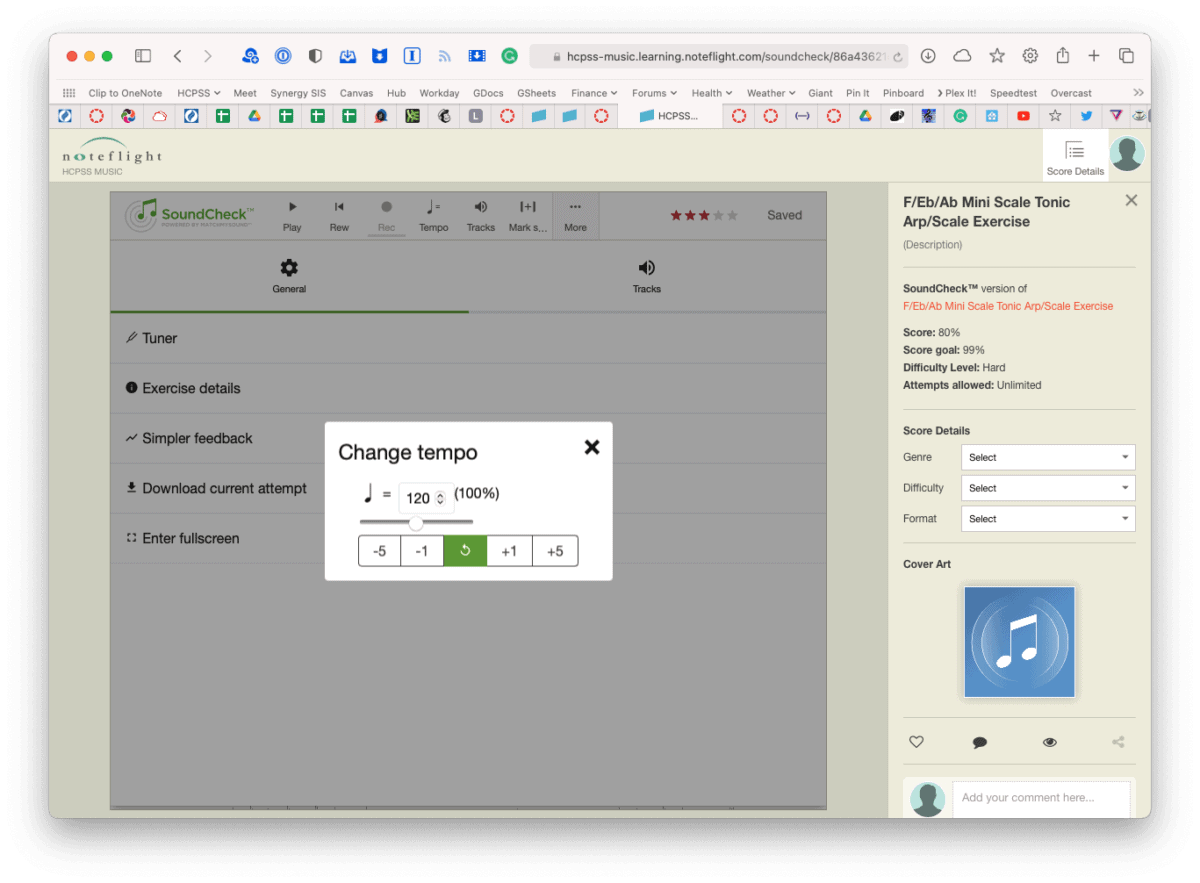Open HCPSS bookmarks folder dropdown
The image size is (1200, 883).
point(199,93)
